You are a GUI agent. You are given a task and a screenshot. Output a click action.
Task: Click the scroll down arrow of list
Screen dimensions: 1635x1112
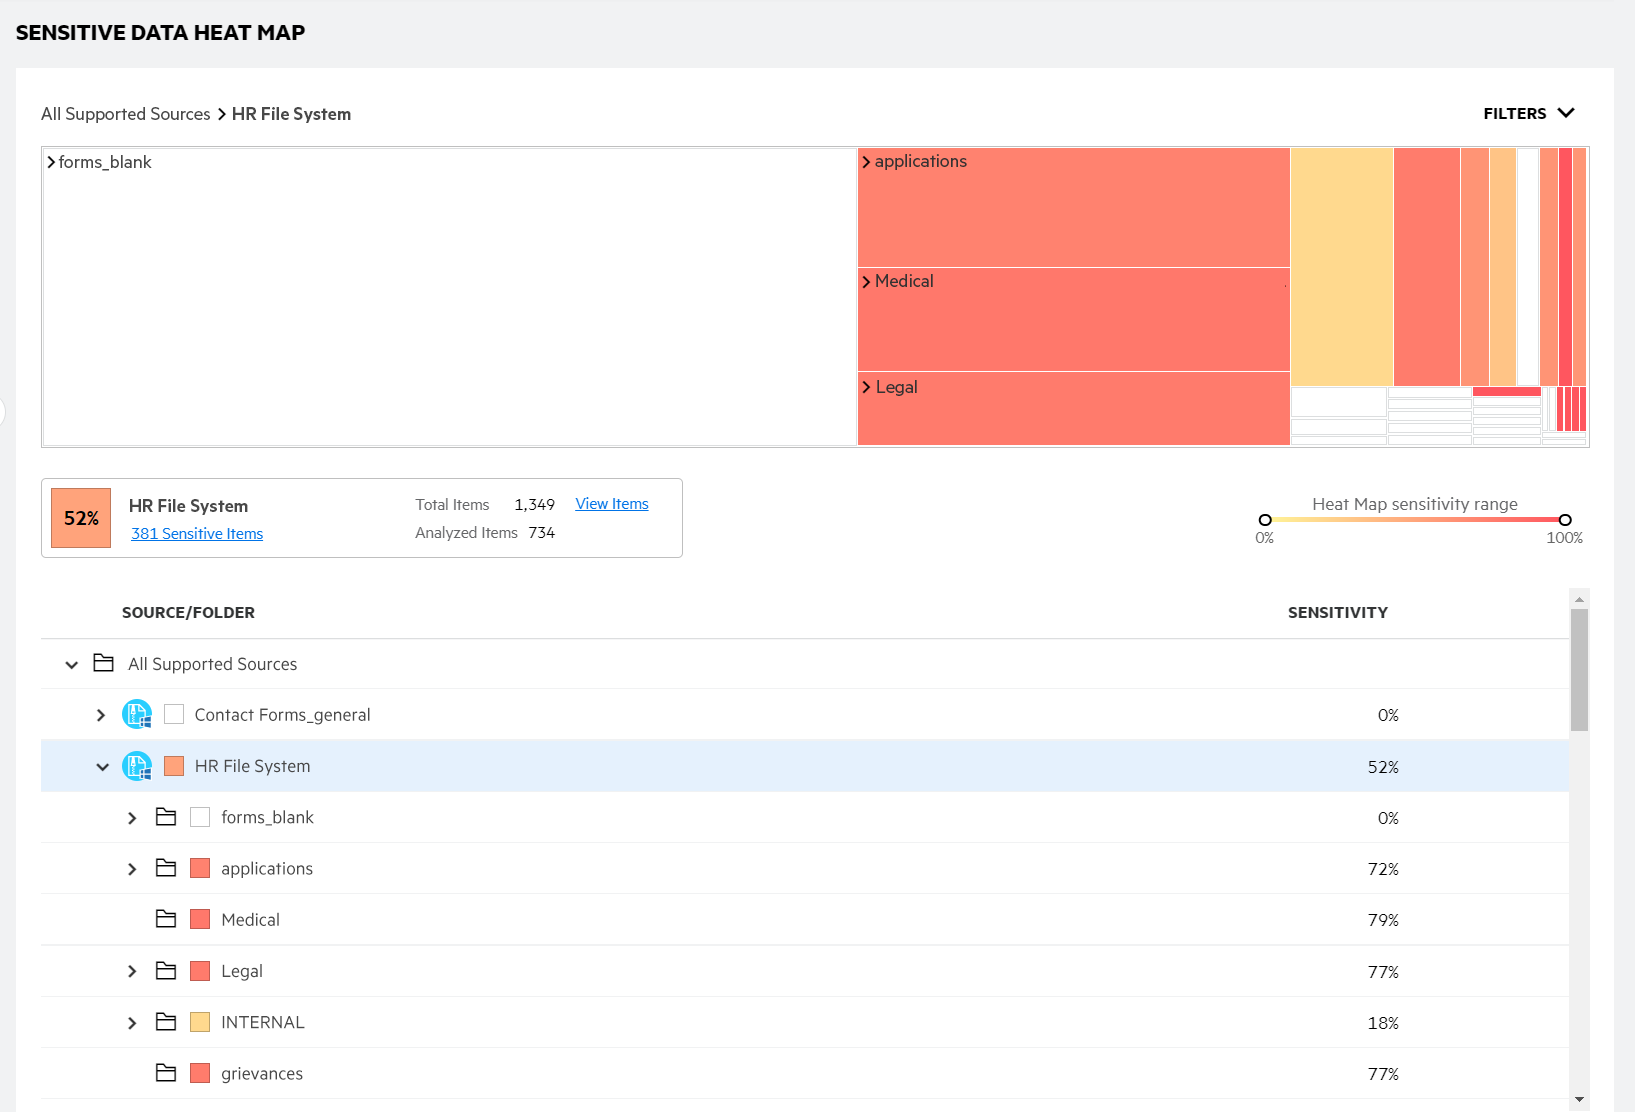coord(1579,1099)
